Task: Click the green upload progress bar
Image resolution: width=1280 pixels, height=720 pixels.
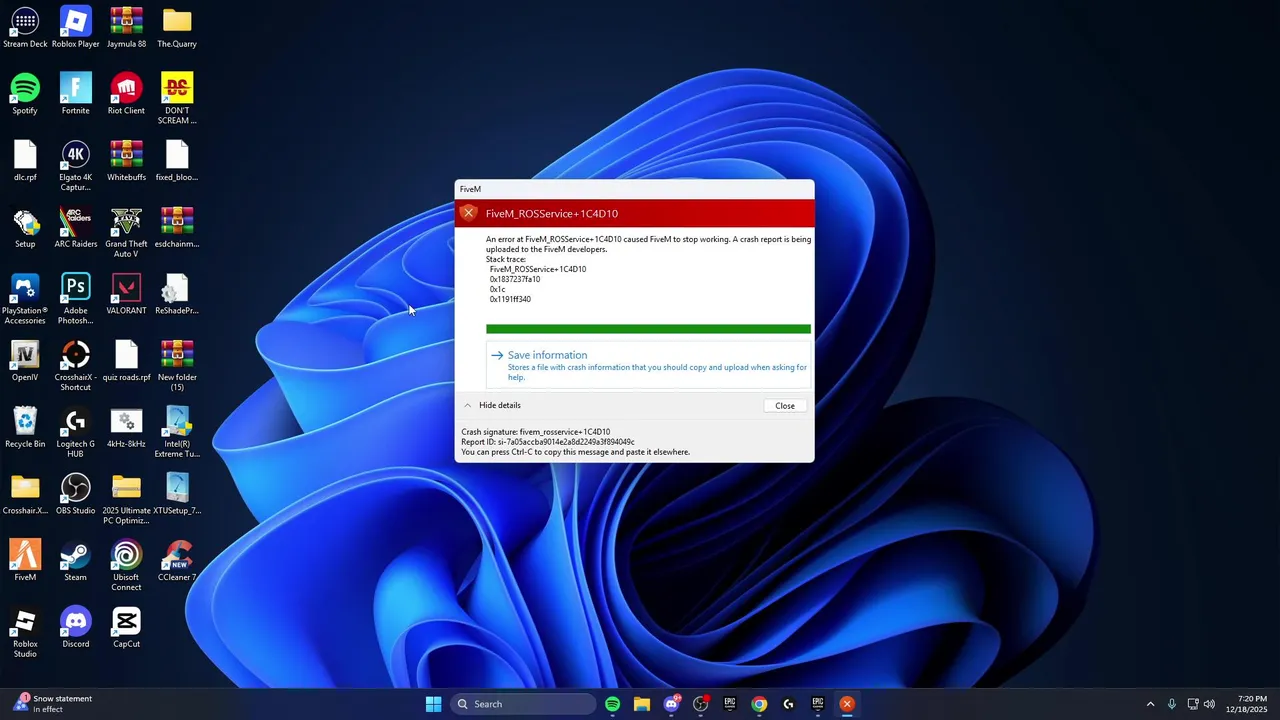Action: tap(648, 329)
